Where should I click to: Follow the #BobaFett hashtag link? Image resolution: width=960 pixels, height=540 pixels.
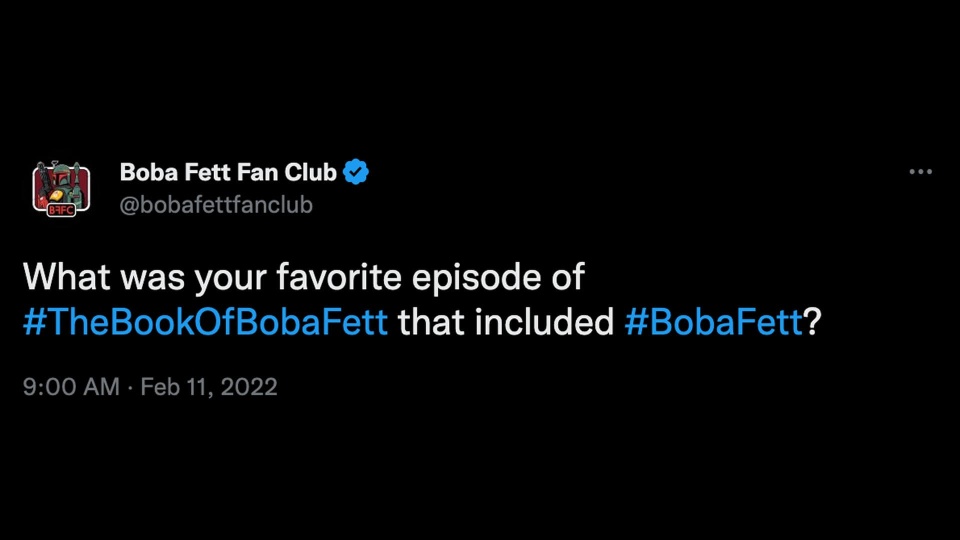click(713, 322)
